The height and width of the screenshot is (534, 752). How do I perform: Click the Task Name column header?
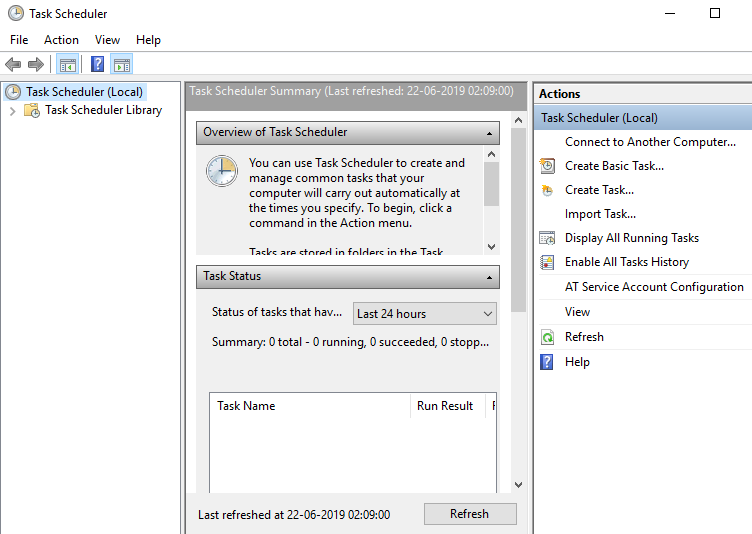[x=246, y=406]
